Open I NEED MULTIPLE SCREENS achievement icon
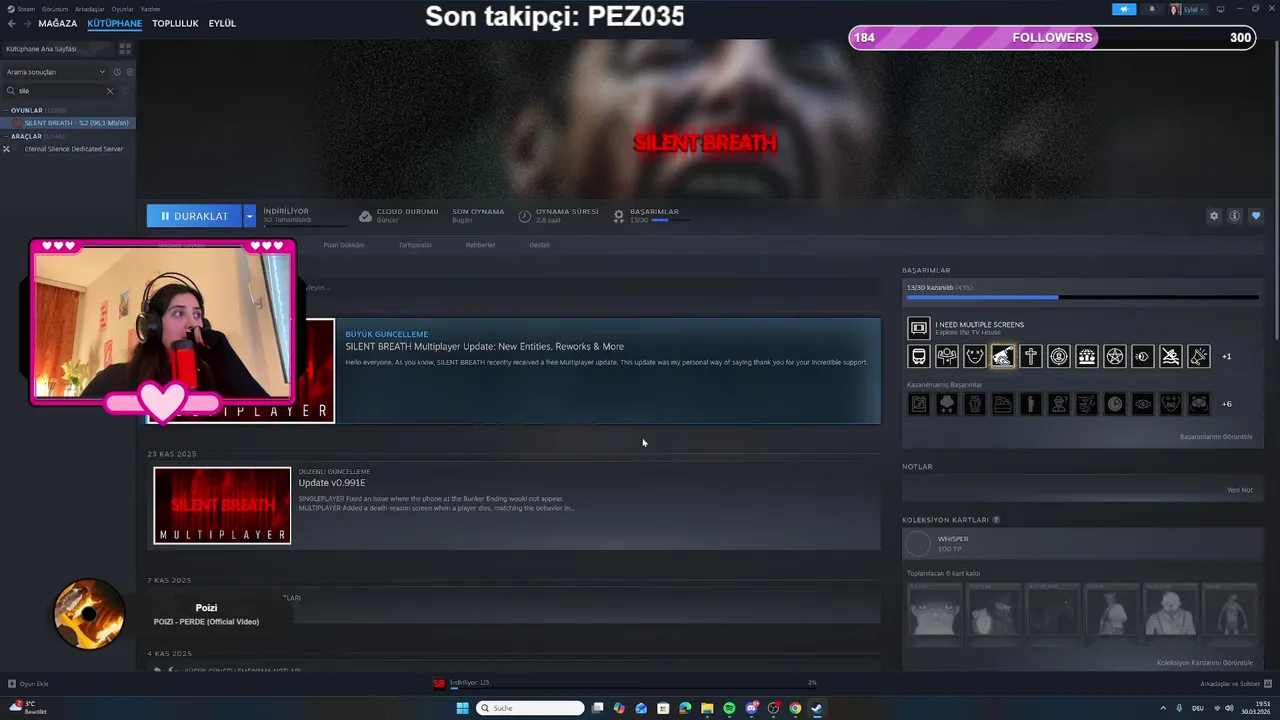1280x720 pixels. tap(918, 328)
